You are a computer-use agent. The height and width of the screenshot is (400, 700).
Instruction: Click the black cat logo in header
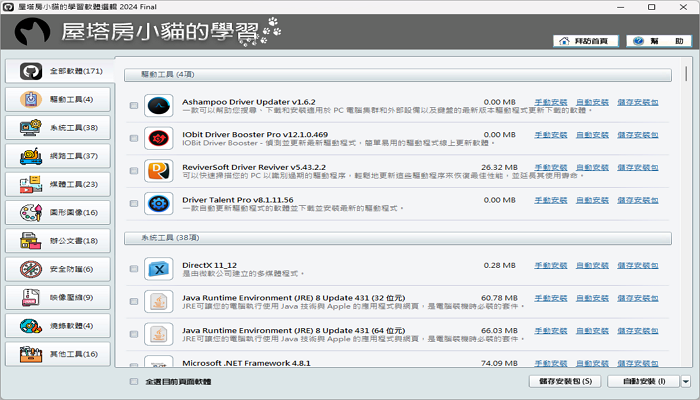tap(32, 31)
